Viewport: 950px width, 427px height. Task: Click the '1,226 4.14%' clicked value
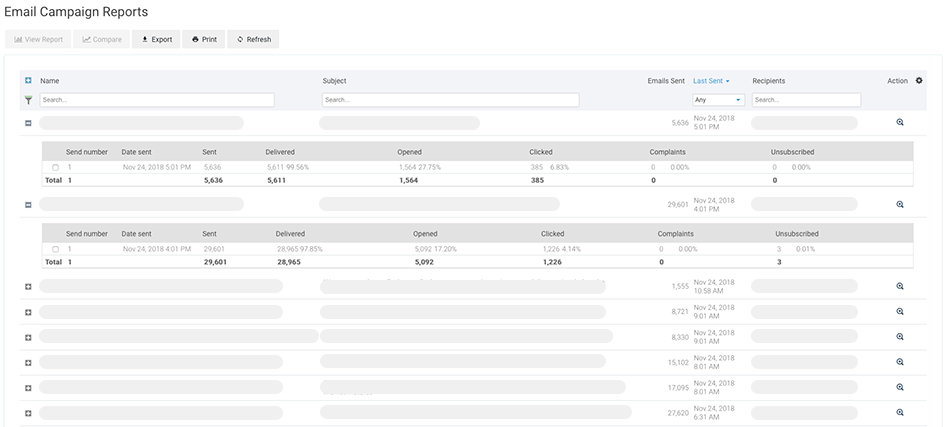562,249
